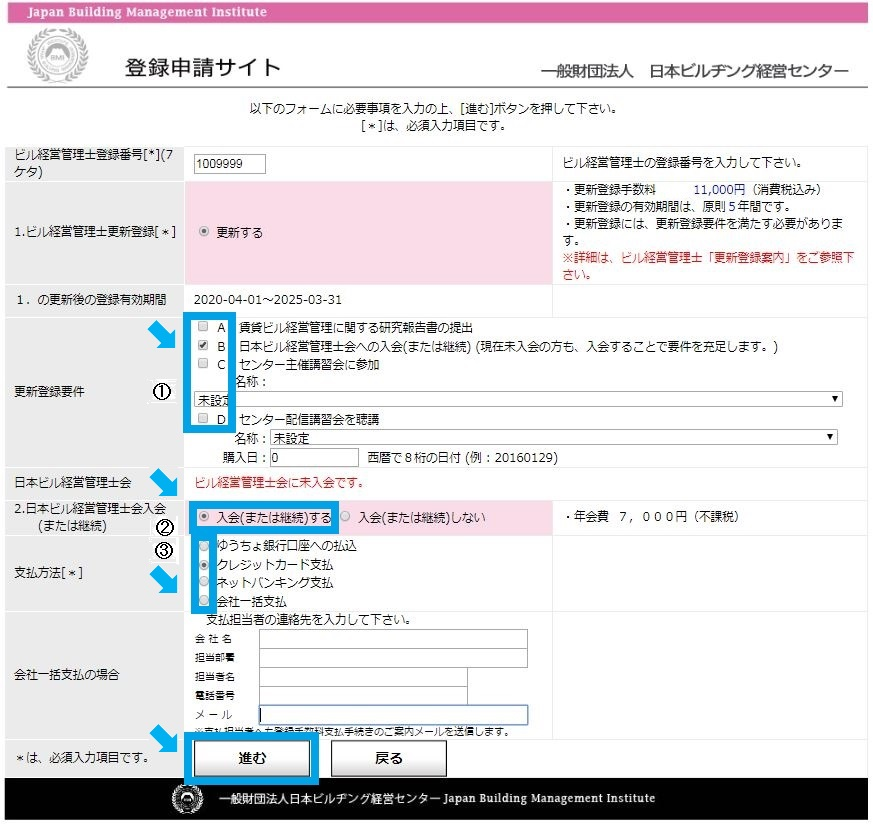Check requirement A research report checkbox
873x825 pixels.
coord(203,326)
